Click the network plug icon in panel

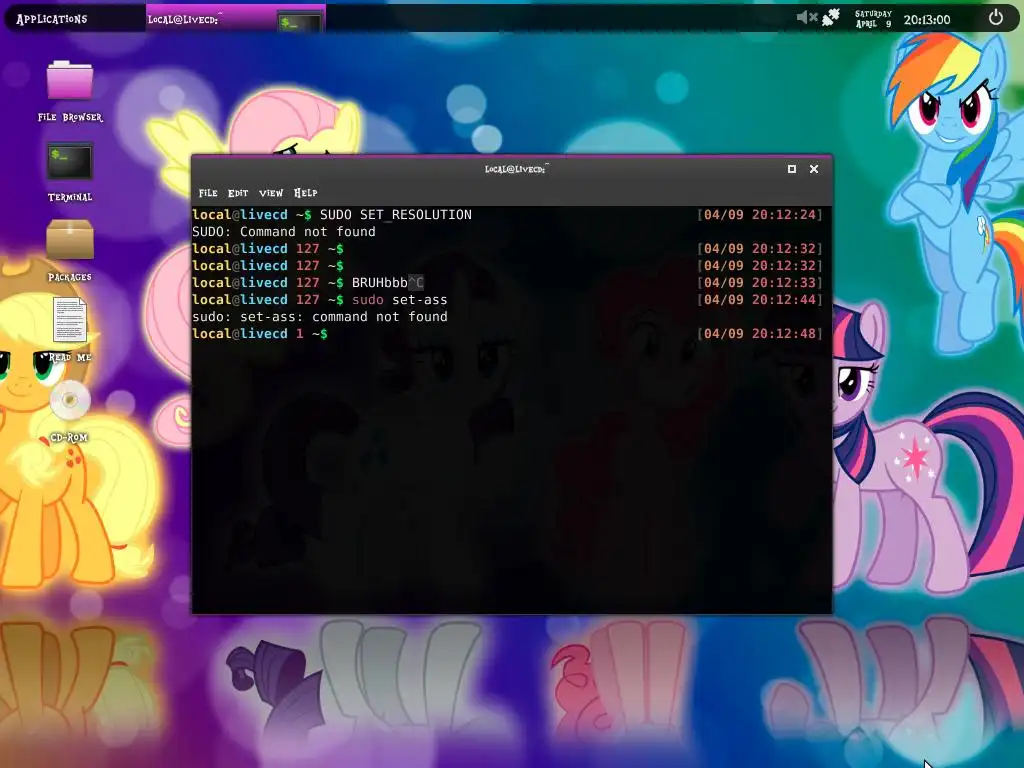click(x=830, y=18)
